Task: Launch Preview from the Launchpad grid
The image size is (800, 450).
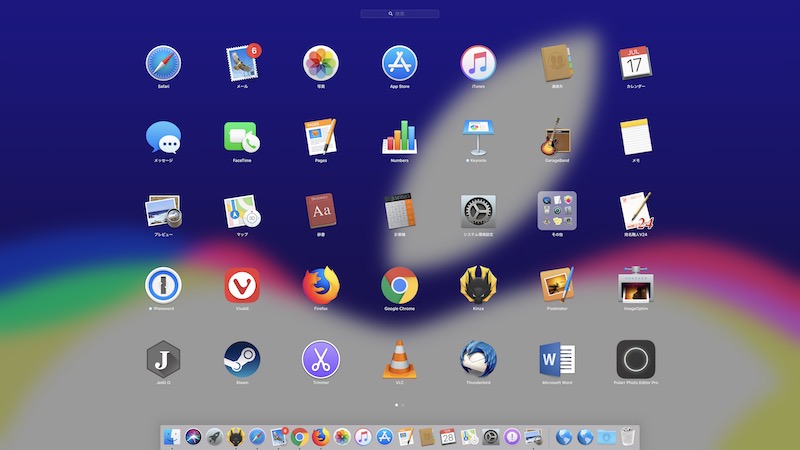Action: pos(163,211)
